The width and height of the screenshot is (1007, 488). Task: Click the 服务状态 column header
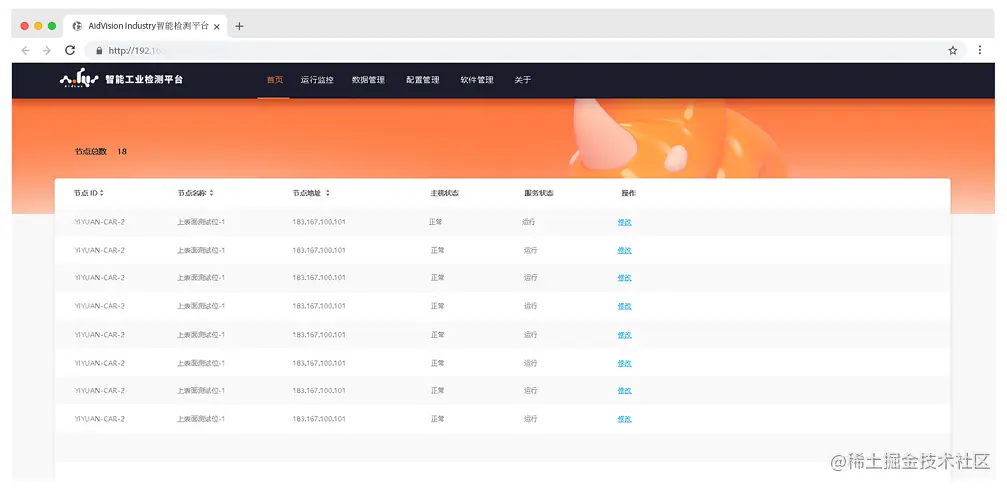click(x=539, y=193)
